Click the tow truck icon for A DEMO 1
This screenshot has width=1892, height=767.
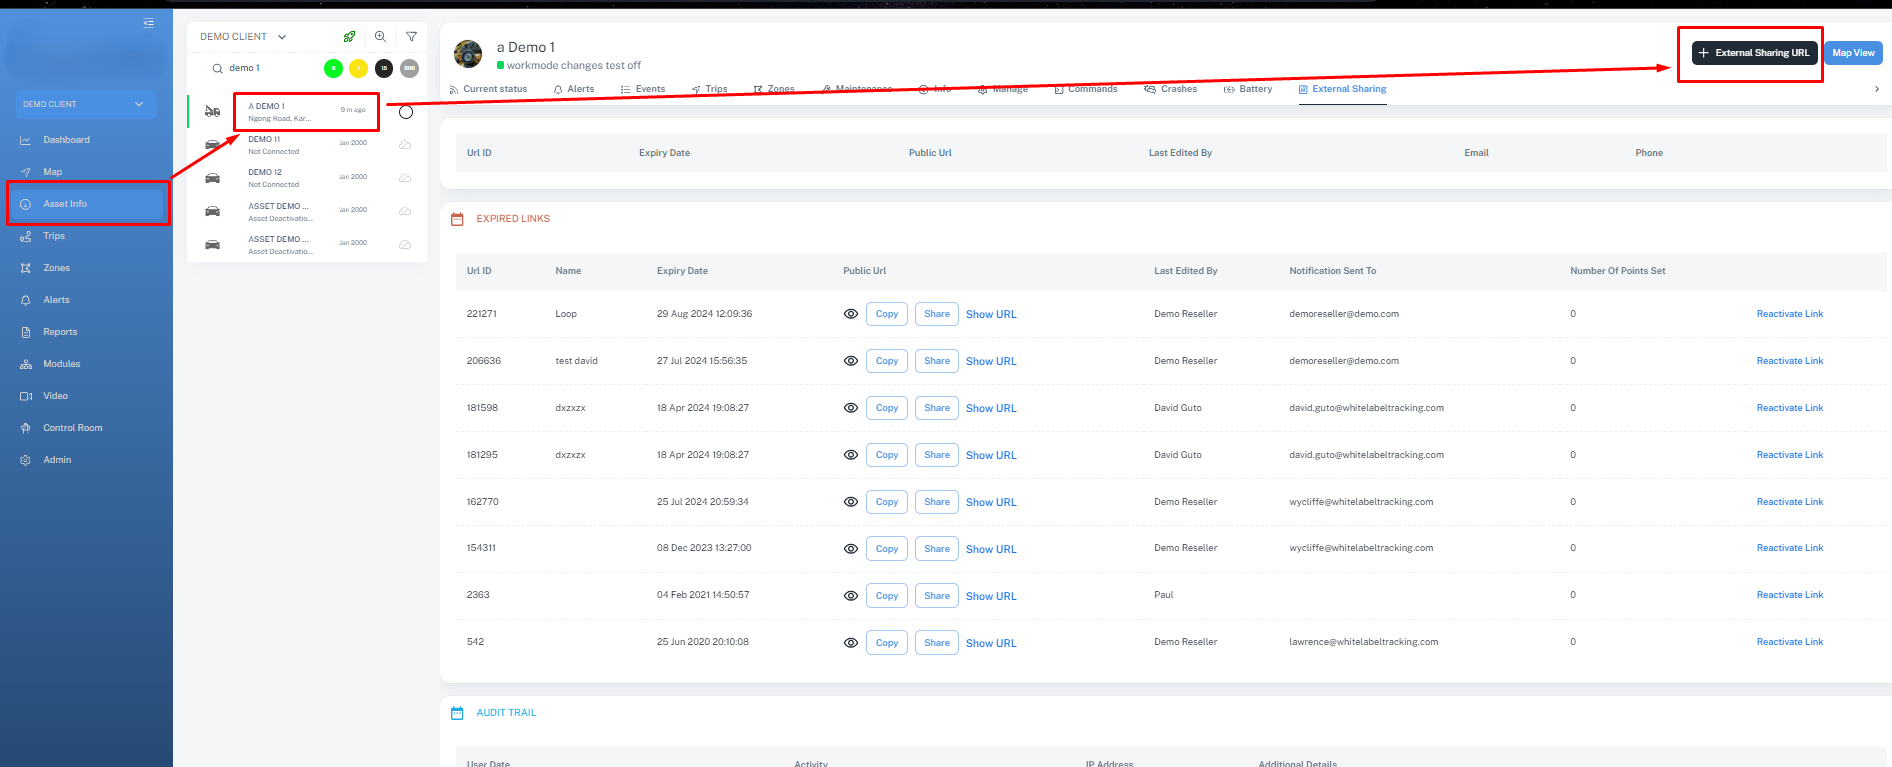click(x=212, y=112)
